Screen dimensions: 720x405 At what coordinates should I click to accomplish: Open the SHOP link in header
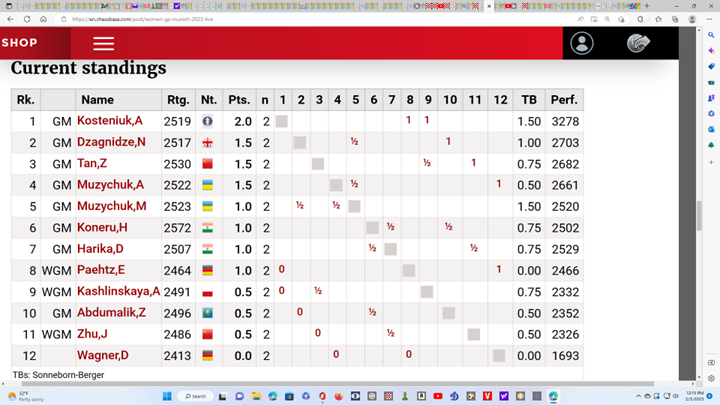20,43
